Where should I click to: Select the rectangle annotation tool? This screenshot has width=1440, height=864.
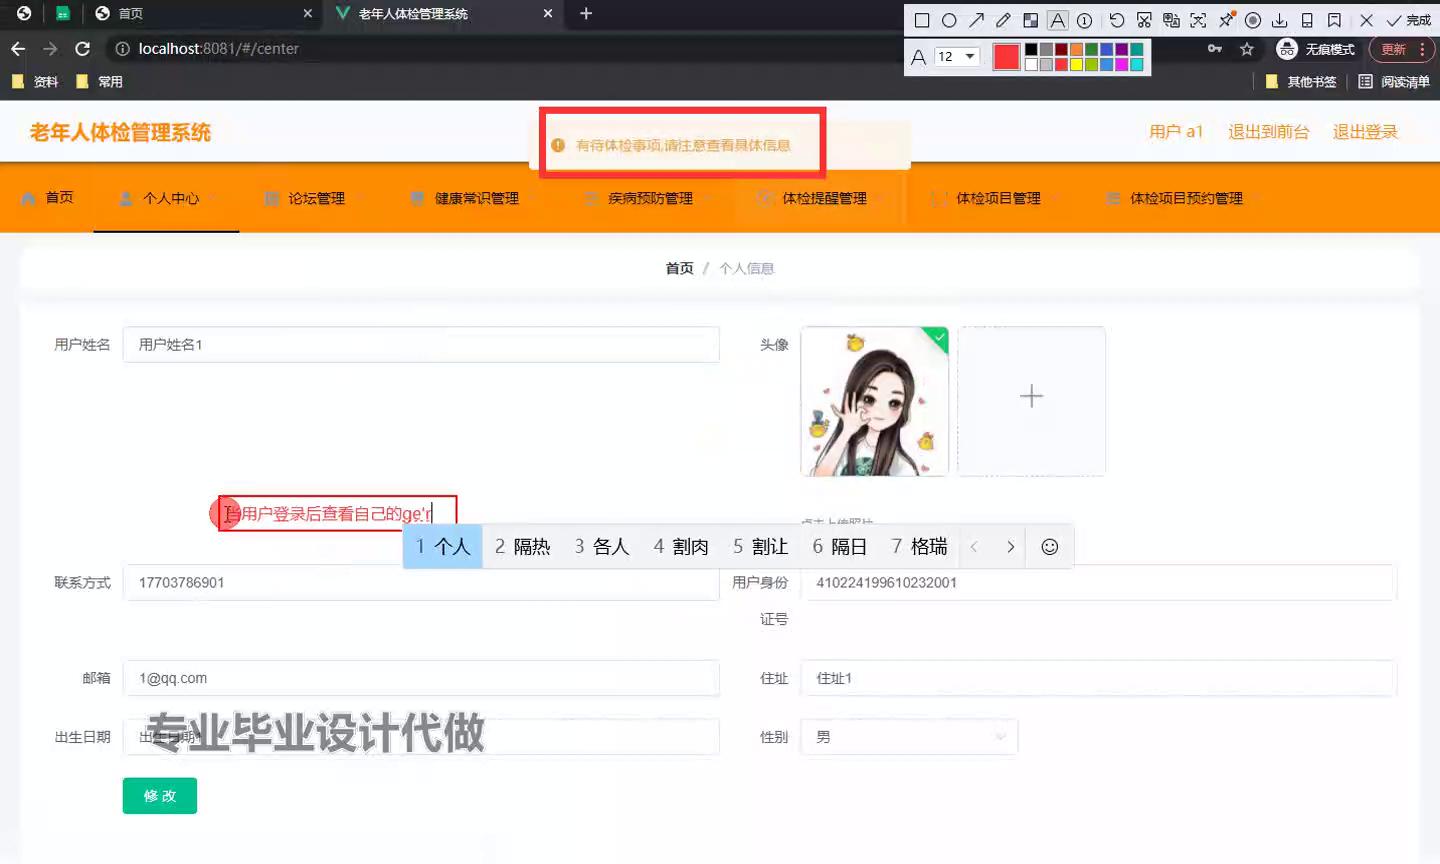pyautogui.click(x=922, y=20)
